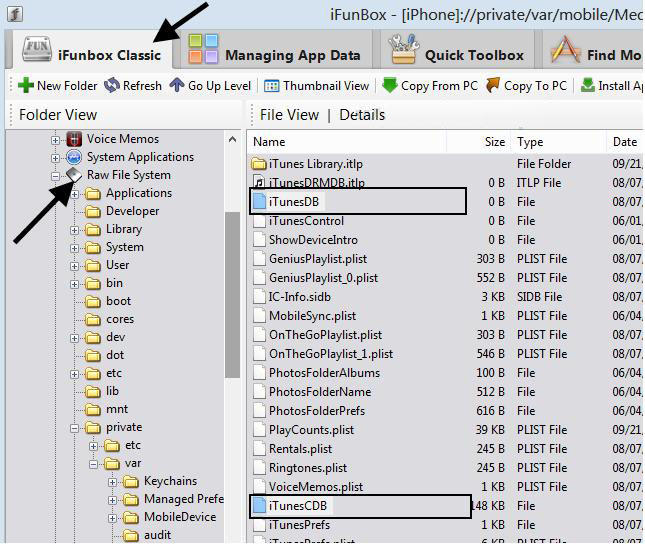The height and width of the screenshot is (544, 645).
Task: Click the New Folder green plus icon
Action: pos(26,86)
